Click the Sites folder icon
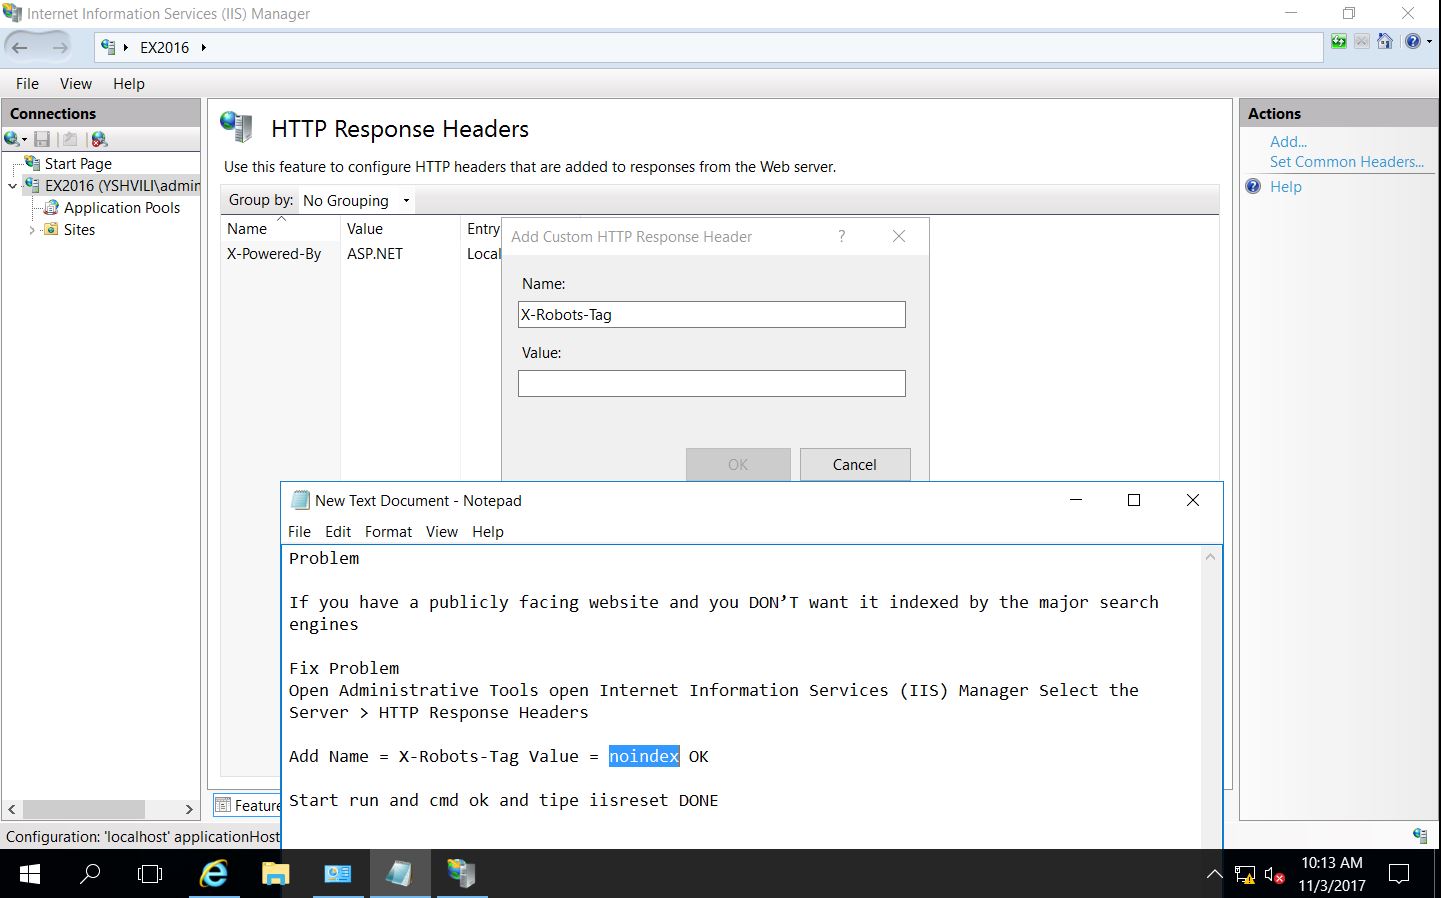The image size is (1441, 898). (x=51, y=229)
